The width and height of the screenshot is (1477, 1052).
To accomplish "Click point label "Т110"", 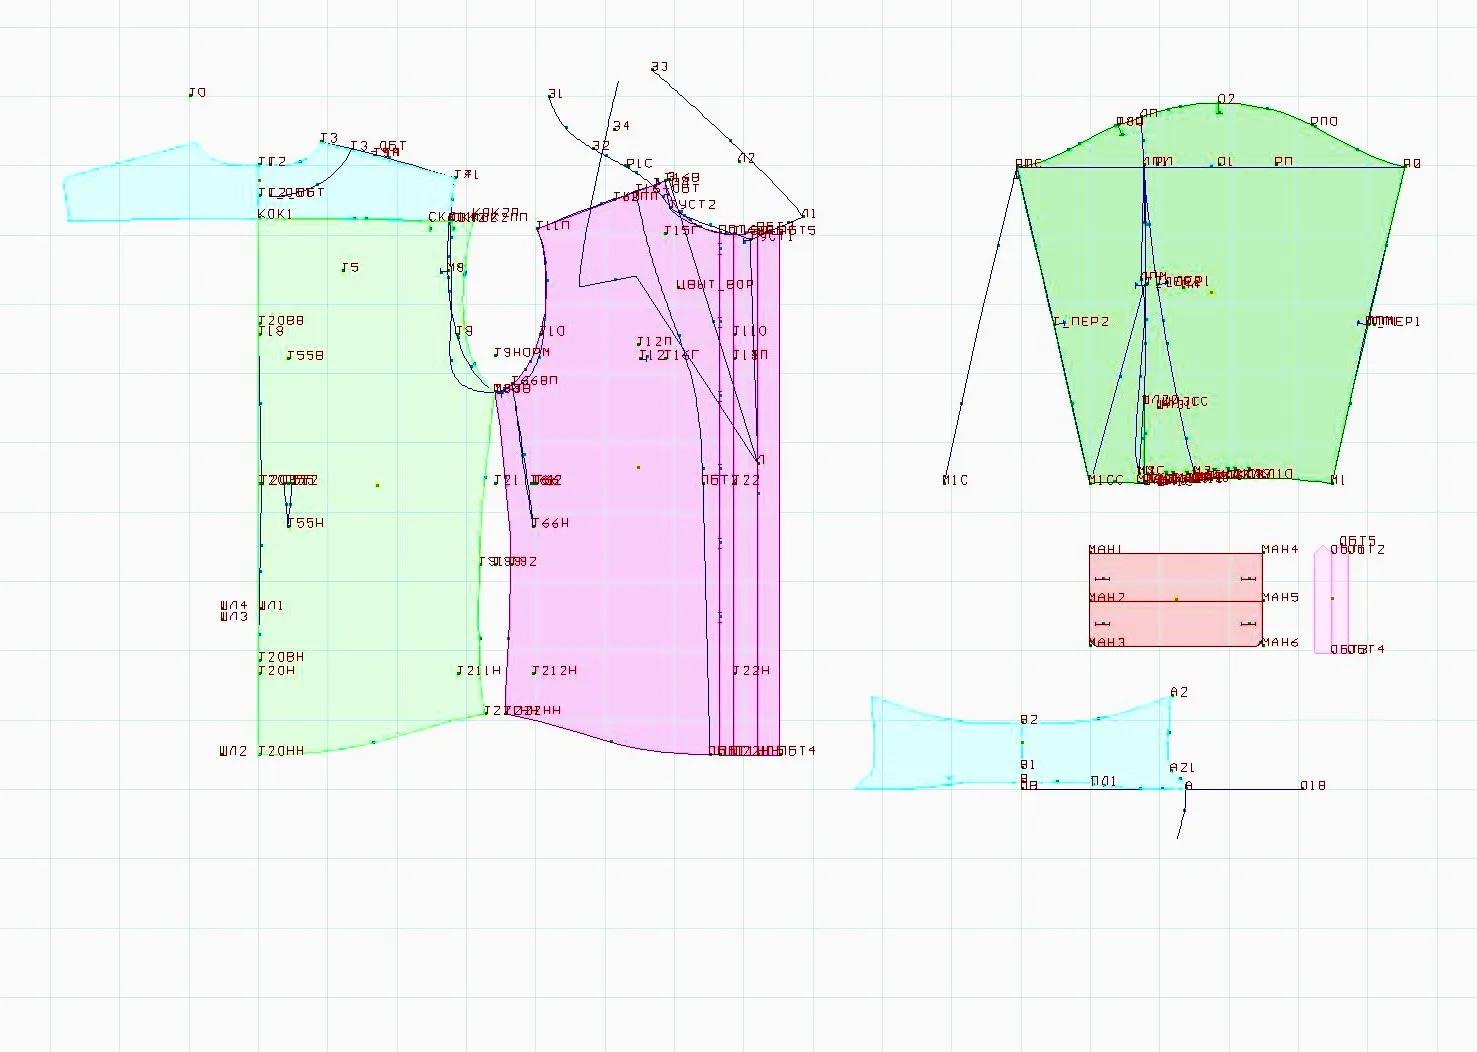I will (750, 331).
